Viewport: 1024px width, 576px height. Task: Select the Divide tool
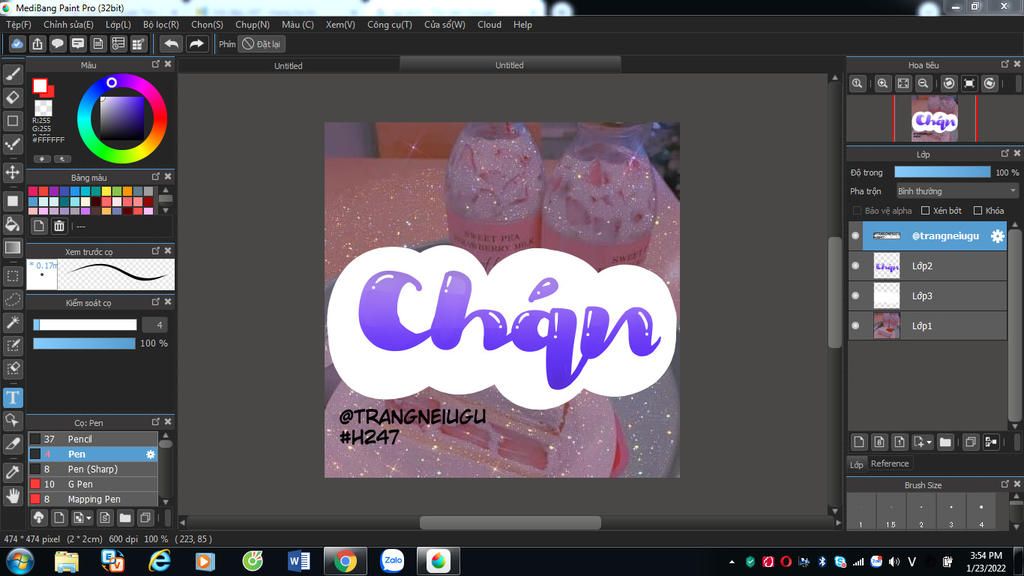tap(12, 444)
